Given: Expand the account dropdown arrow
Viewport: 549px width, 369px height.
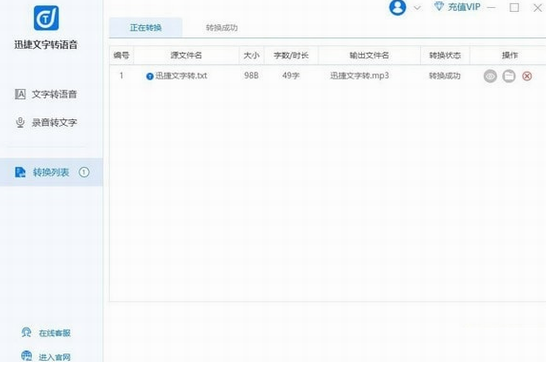Looking at the screenshot, I should [417, 8].
